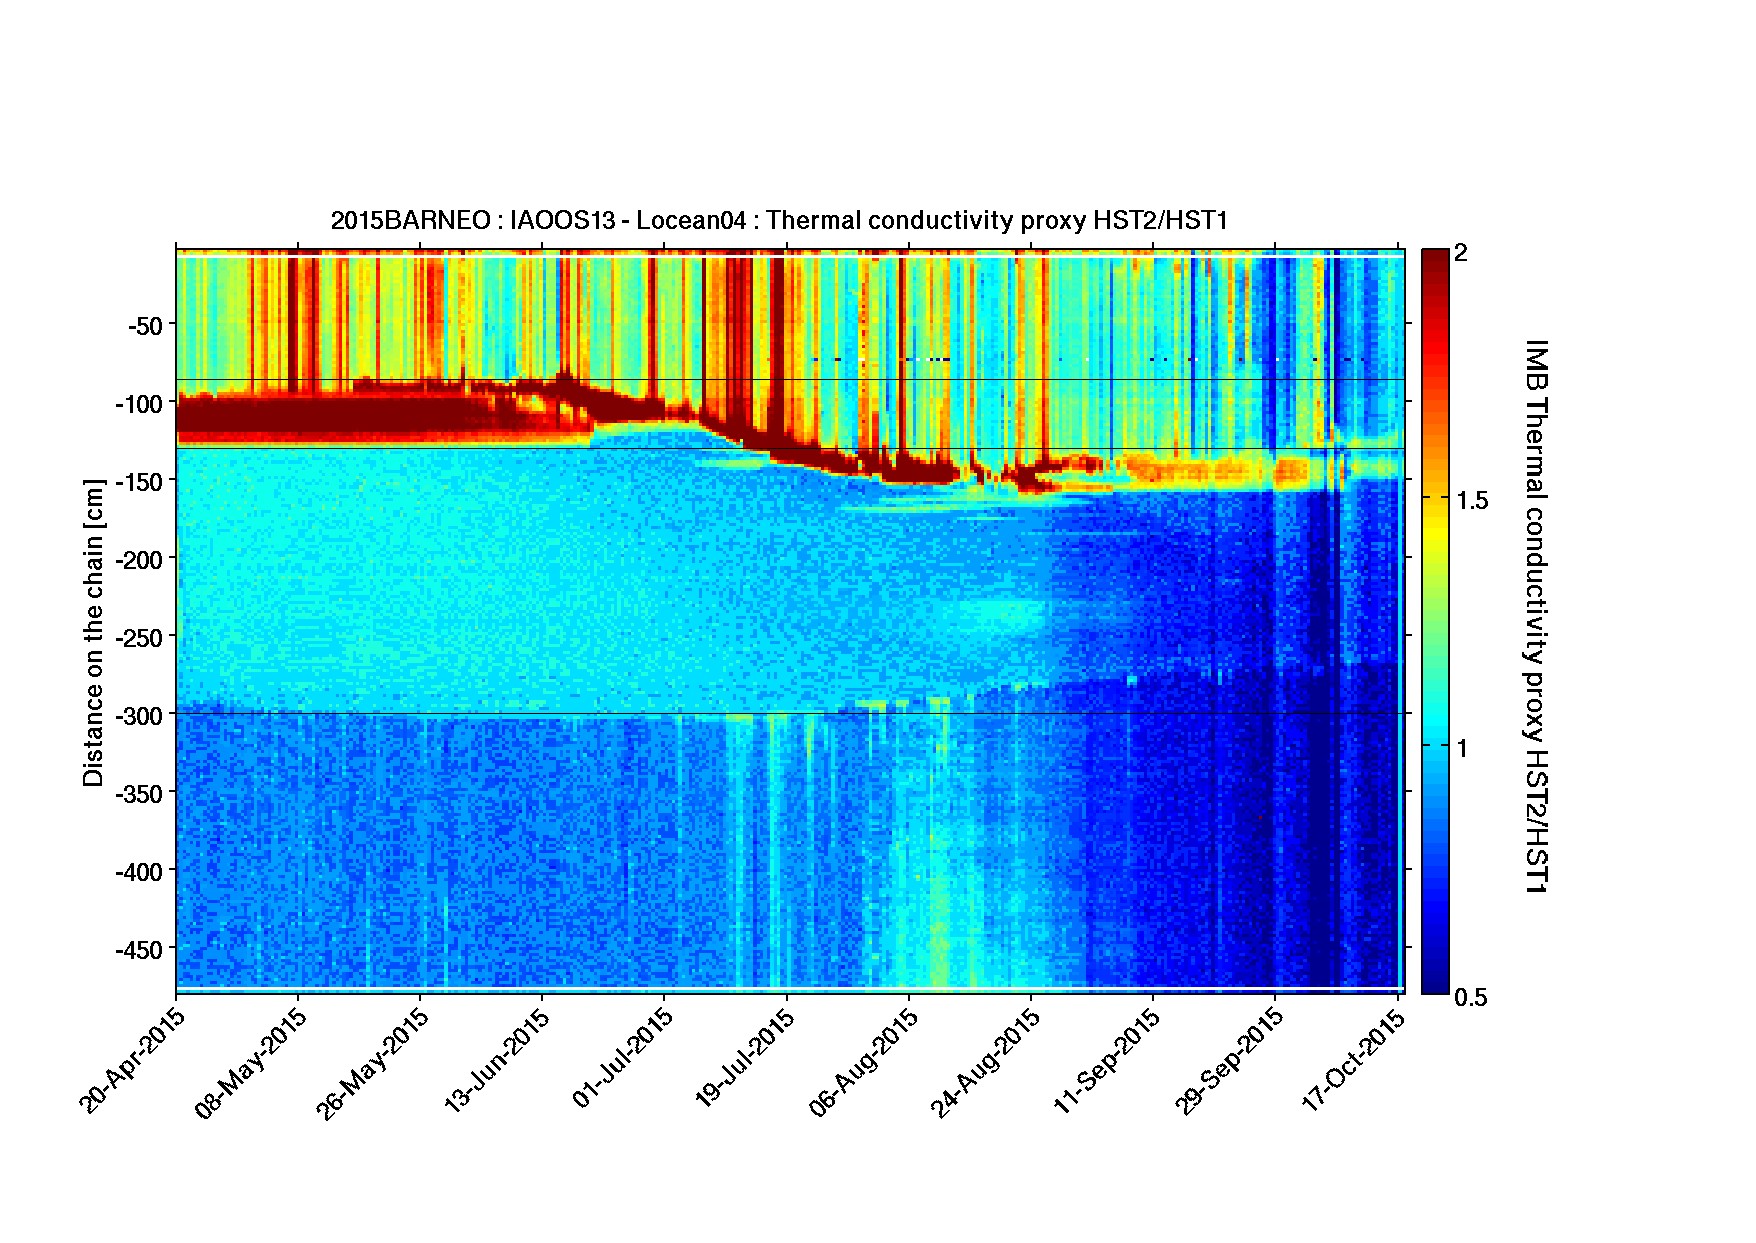
Task: Select the 20-Apr-2015 date label
Action: pyautogui.click(x=132, y=1060)
